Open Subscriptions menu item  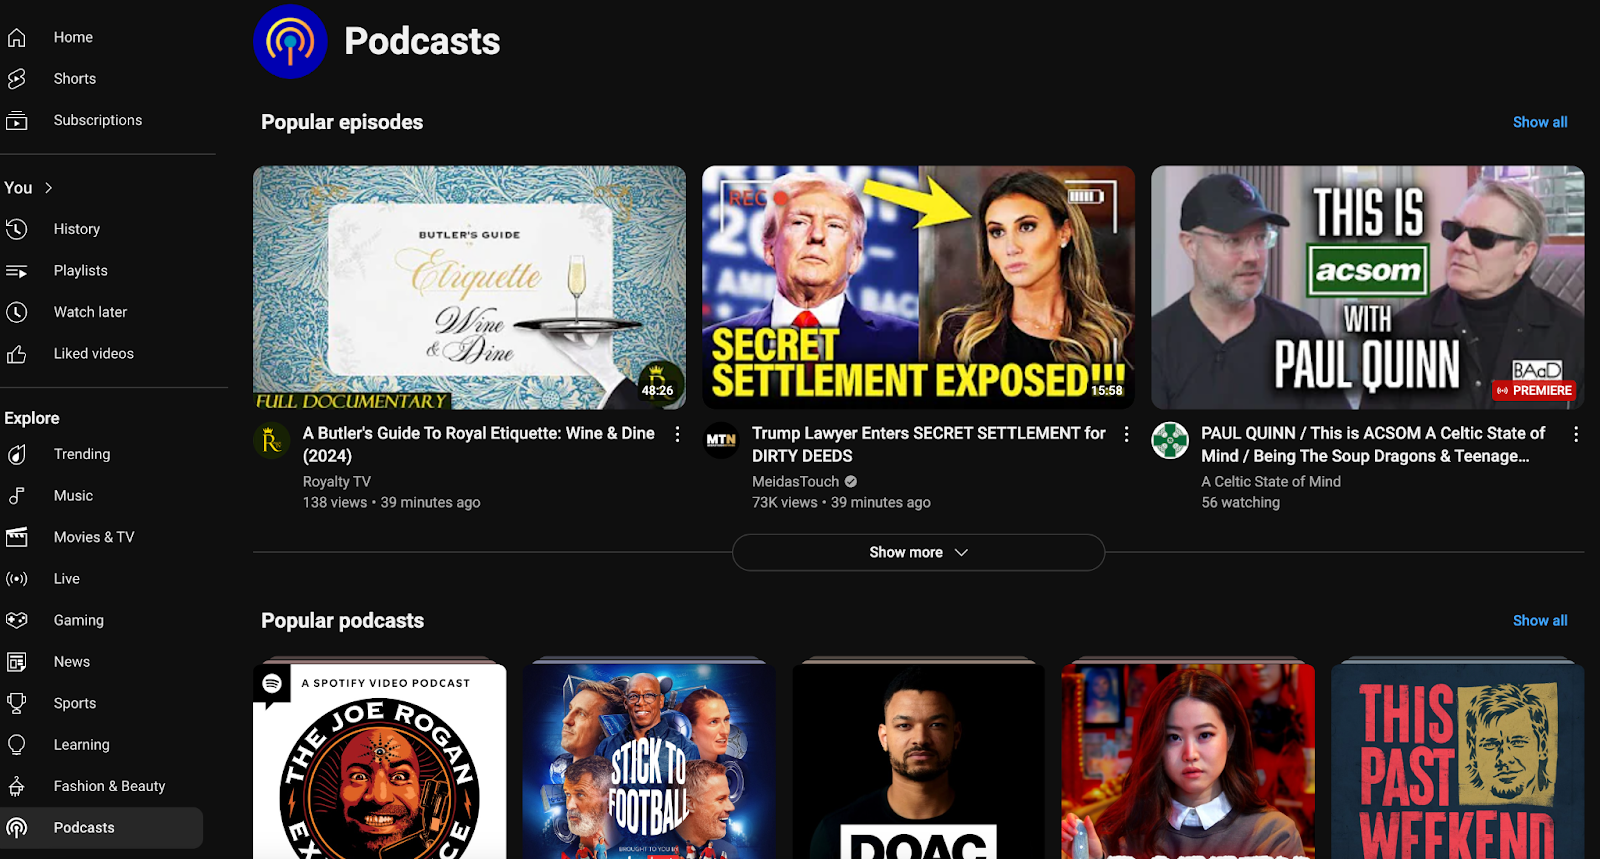tap(98, 120)
